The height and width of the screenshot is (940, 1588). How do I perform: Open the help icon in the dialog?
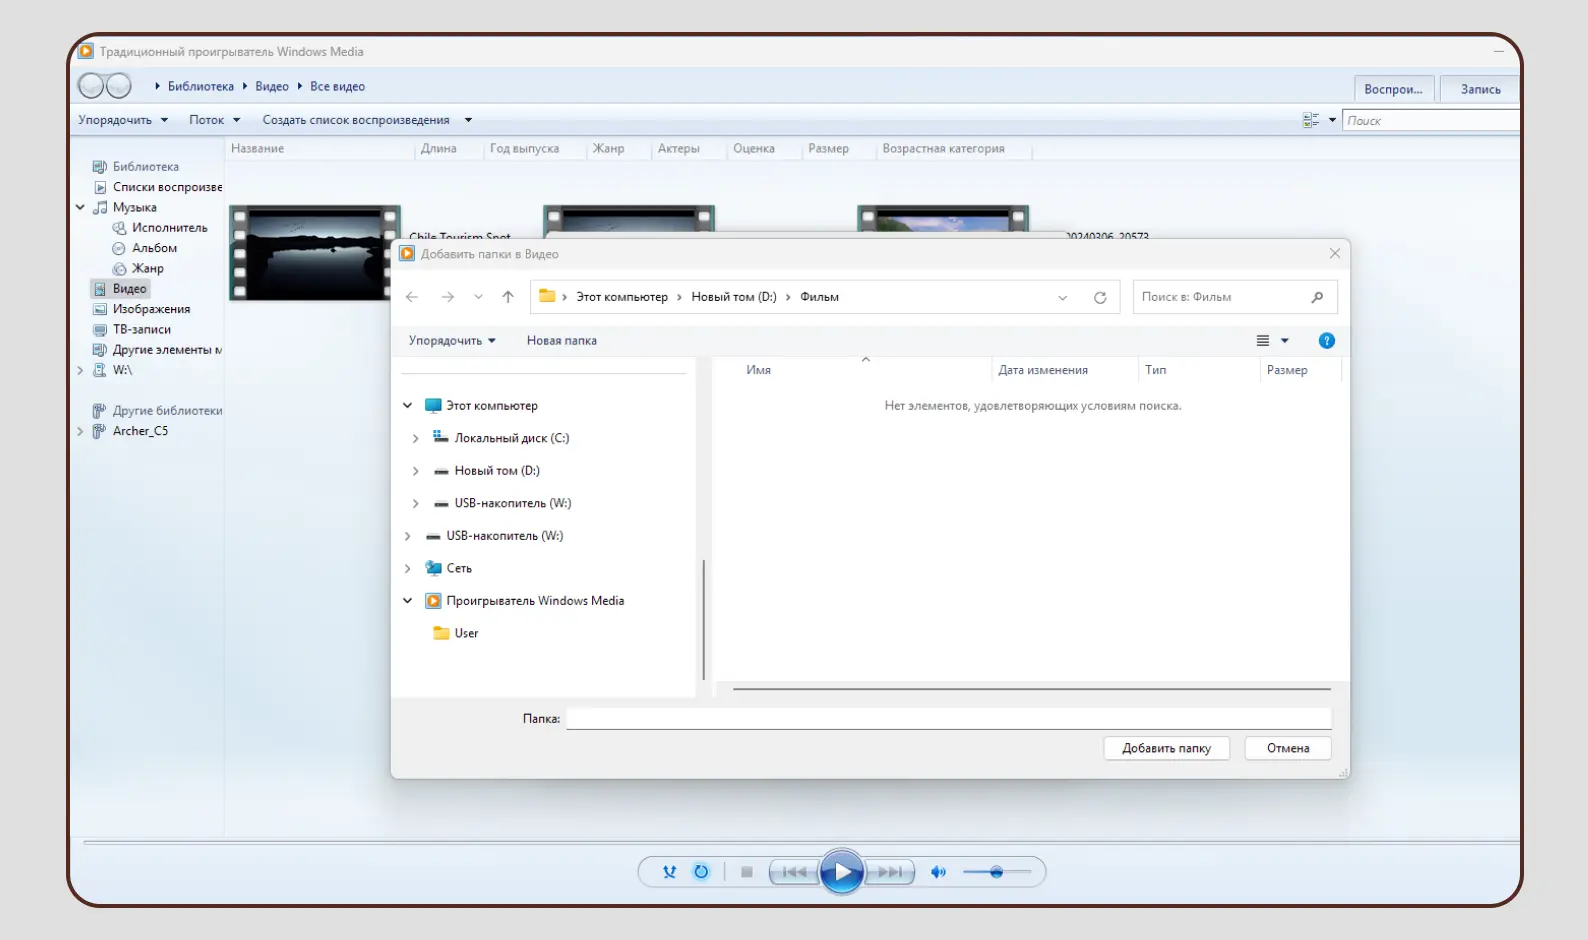point(1327,341)
